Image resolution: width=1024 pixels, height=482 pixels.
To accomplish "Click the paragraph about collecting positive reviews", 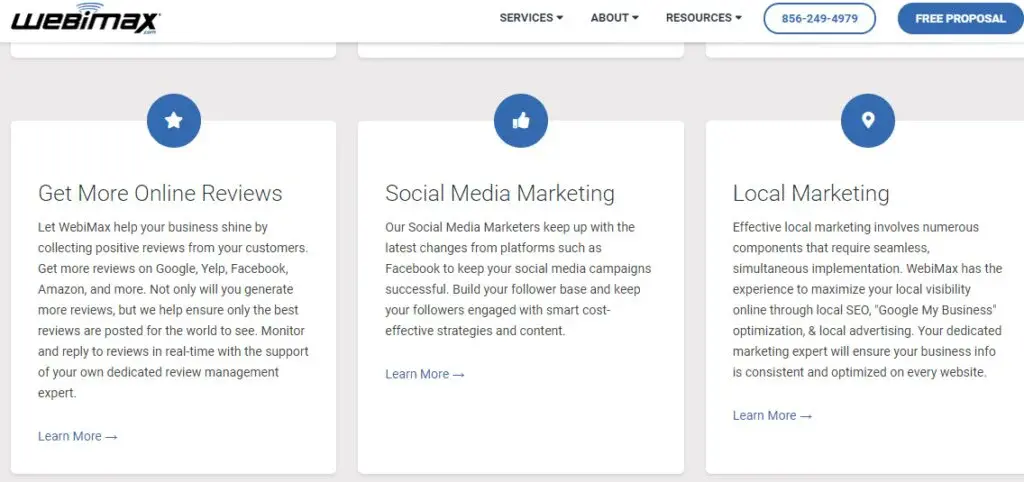I will click(x=173, y=310).
